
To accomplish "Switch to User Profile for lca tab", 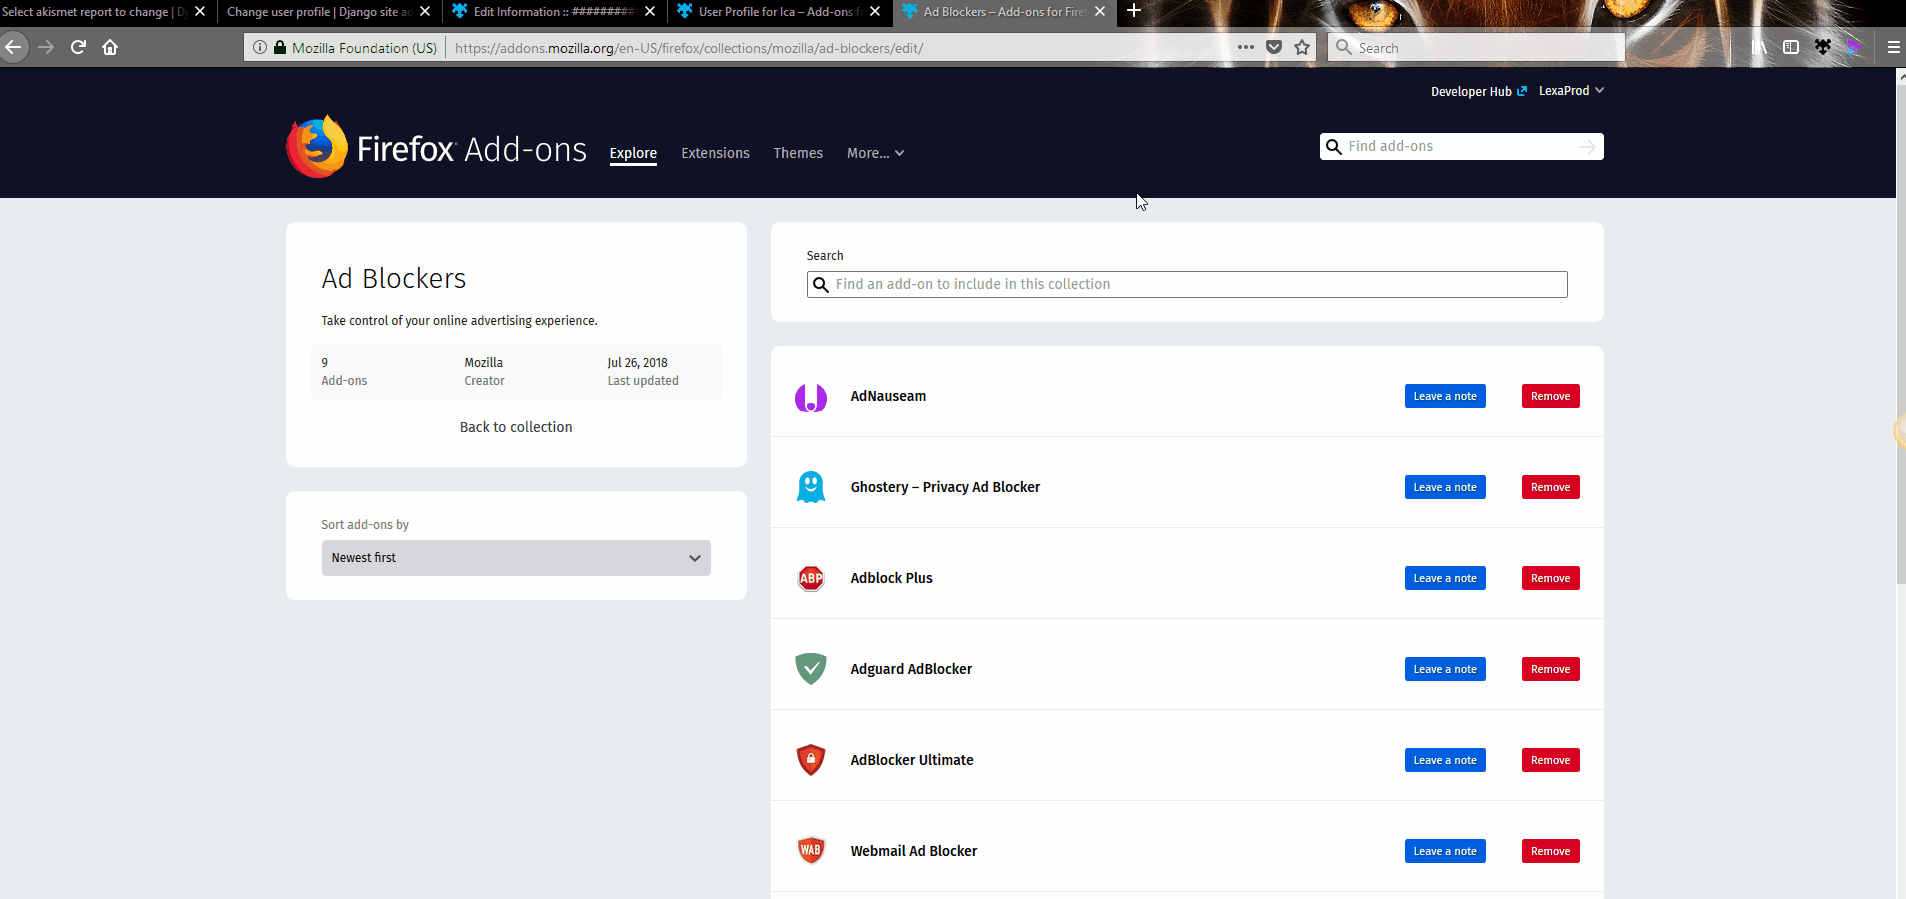I will pos(778,12).
